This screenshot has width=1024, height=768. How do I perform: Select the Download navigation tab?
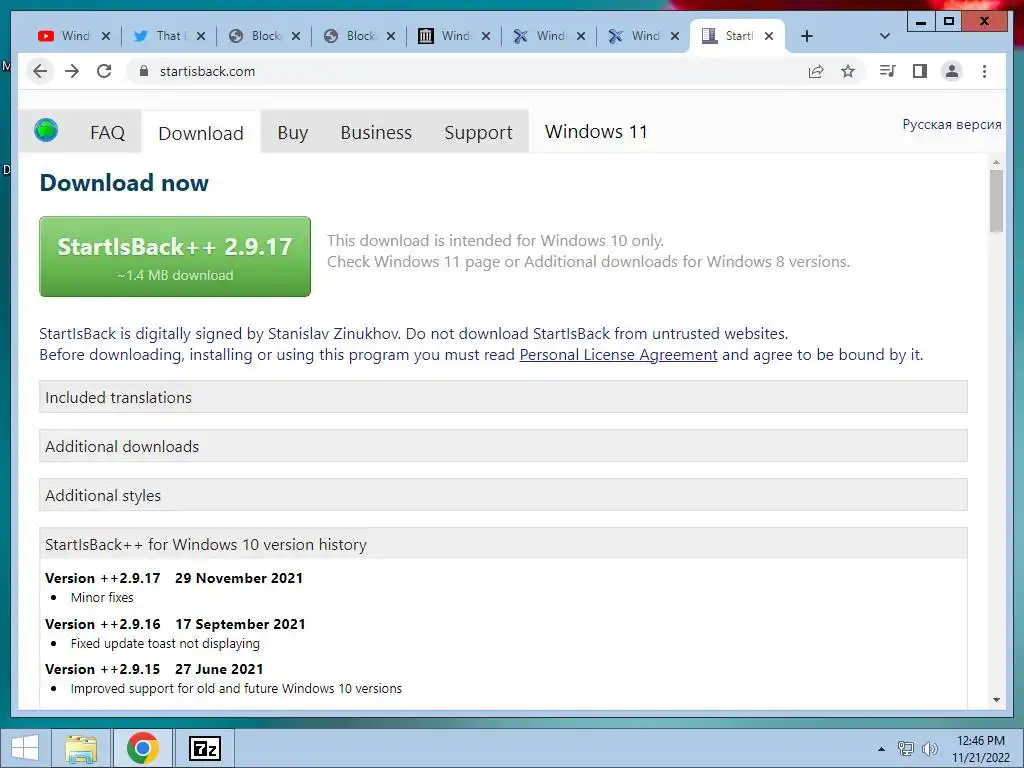[201, 133]
